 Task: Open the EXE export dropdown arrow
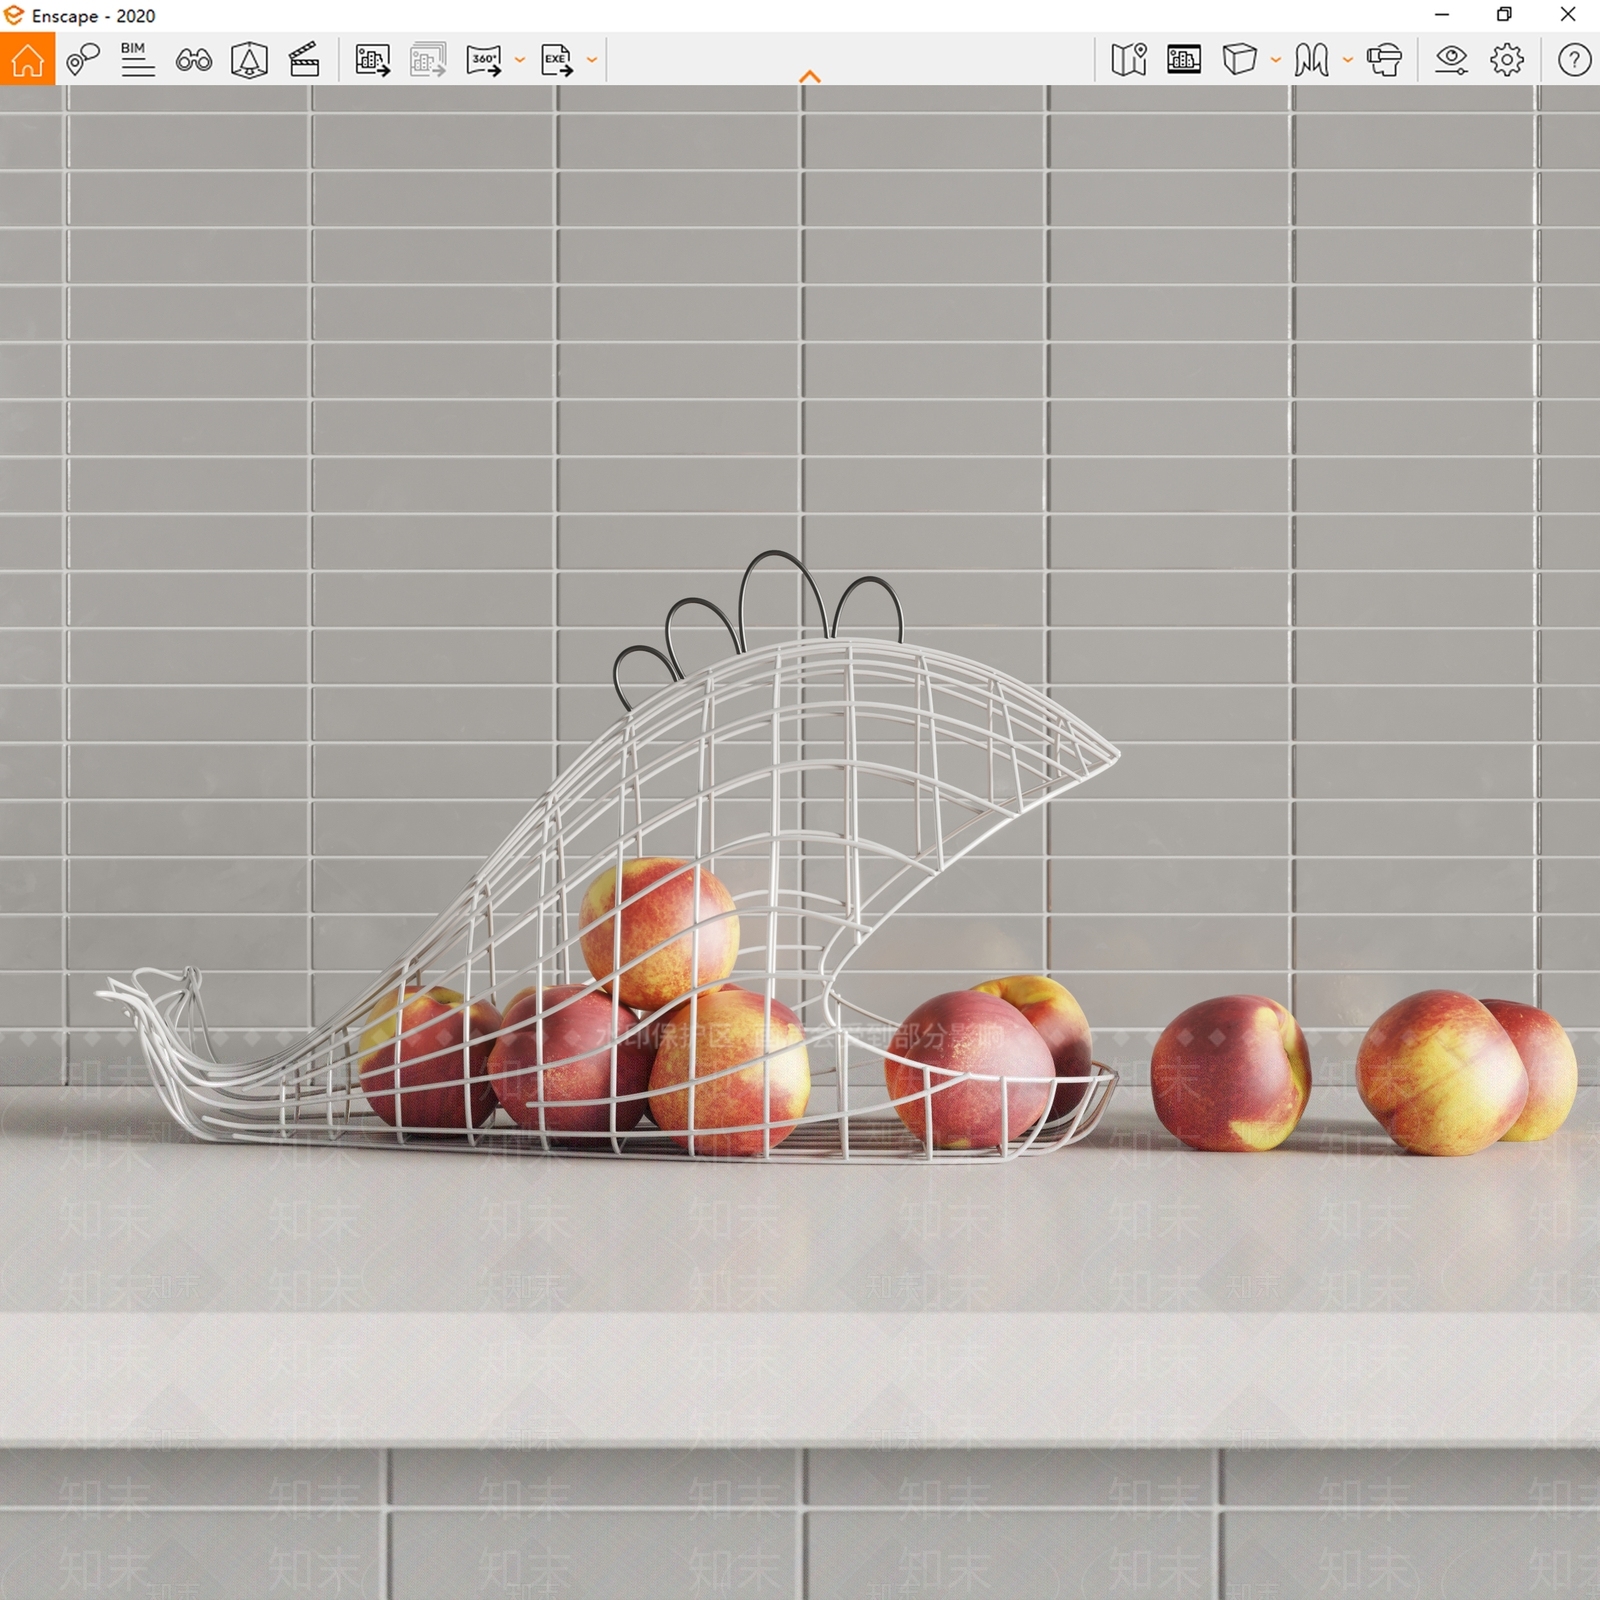pos(592,60)
